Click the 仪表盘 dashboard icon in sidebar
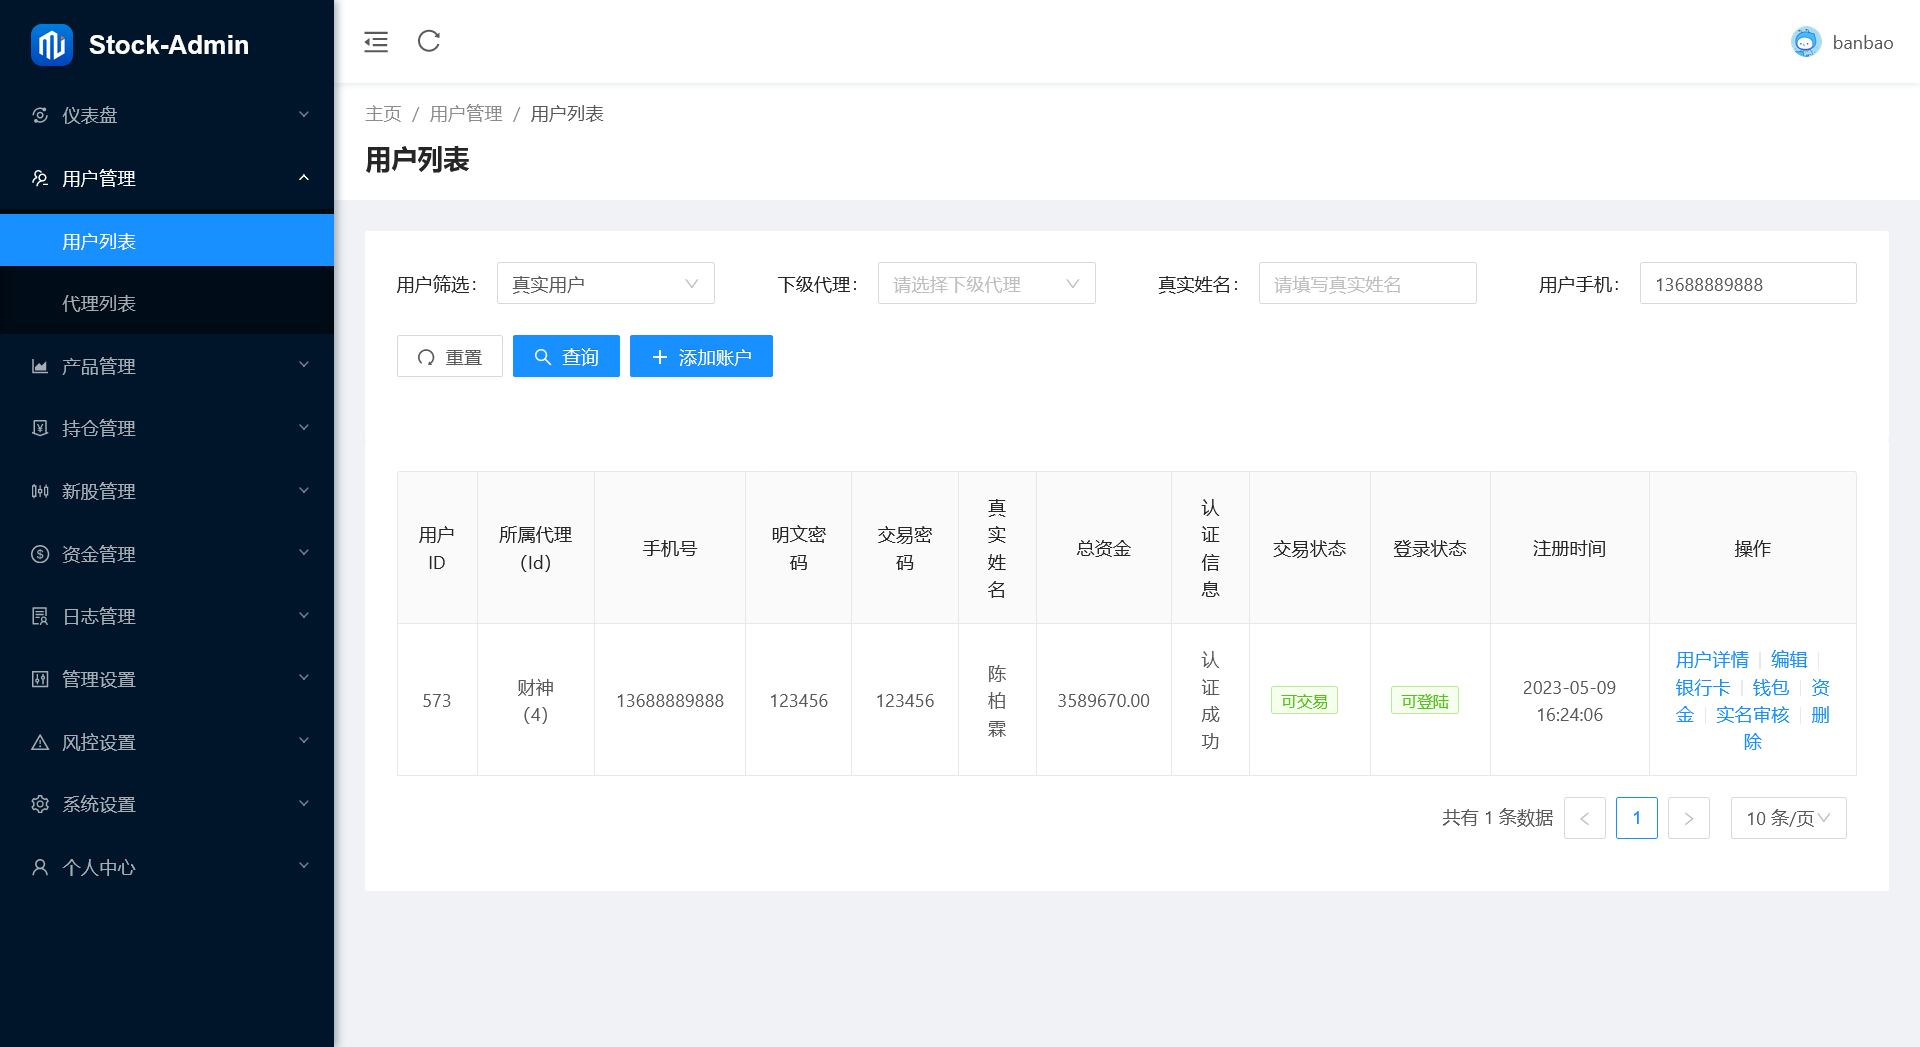This screenshot has height=1047, width=1920. tap(40, 115)
